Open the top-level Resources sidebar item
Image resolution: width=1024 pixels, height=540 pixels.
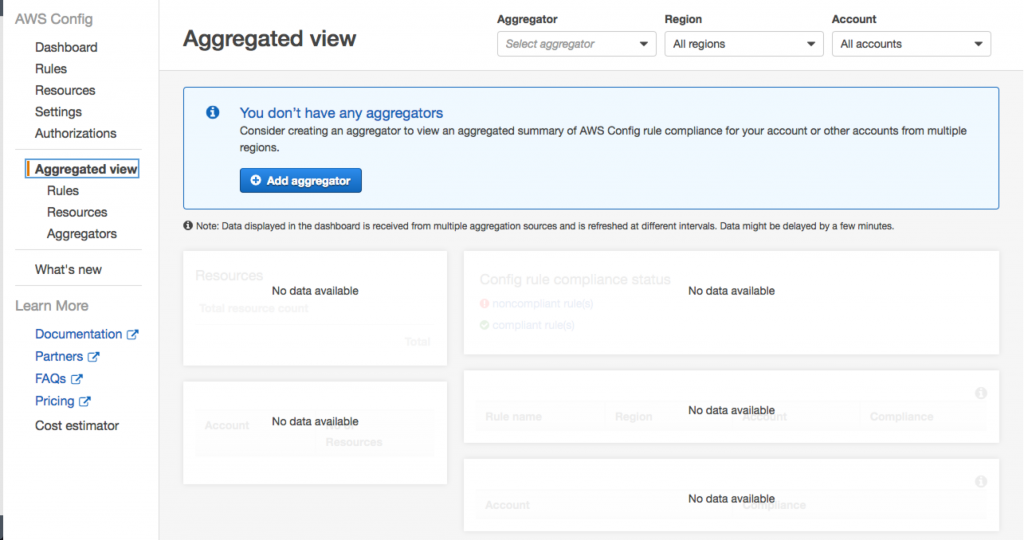(x=65, y=90)
